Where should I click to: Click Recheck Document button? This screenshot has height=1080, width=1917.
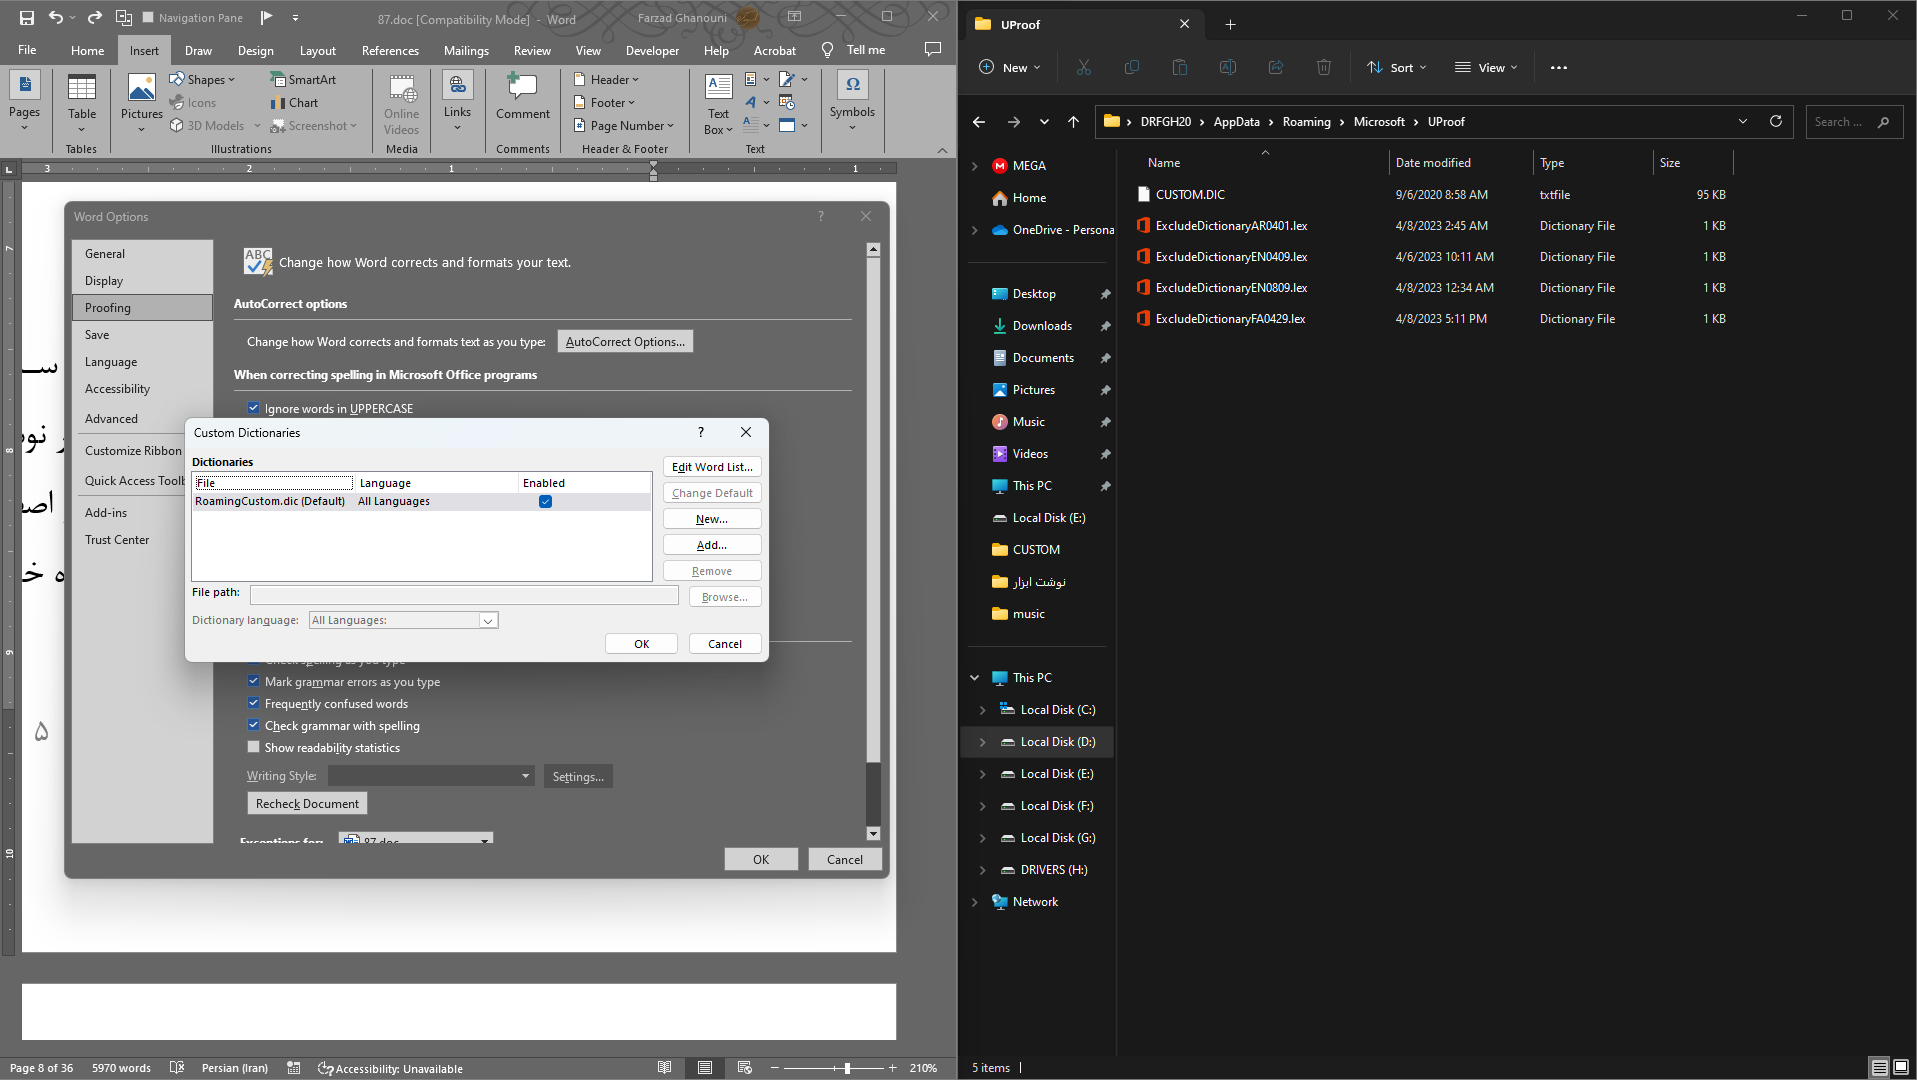307,803
